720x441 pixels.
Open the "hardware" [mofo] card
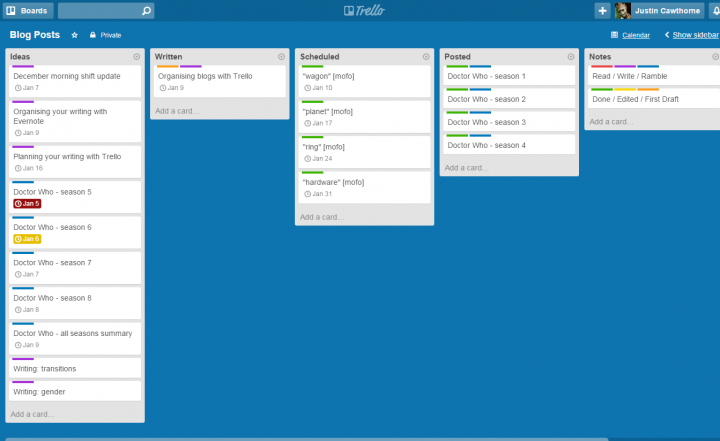[x=365, y=187]
